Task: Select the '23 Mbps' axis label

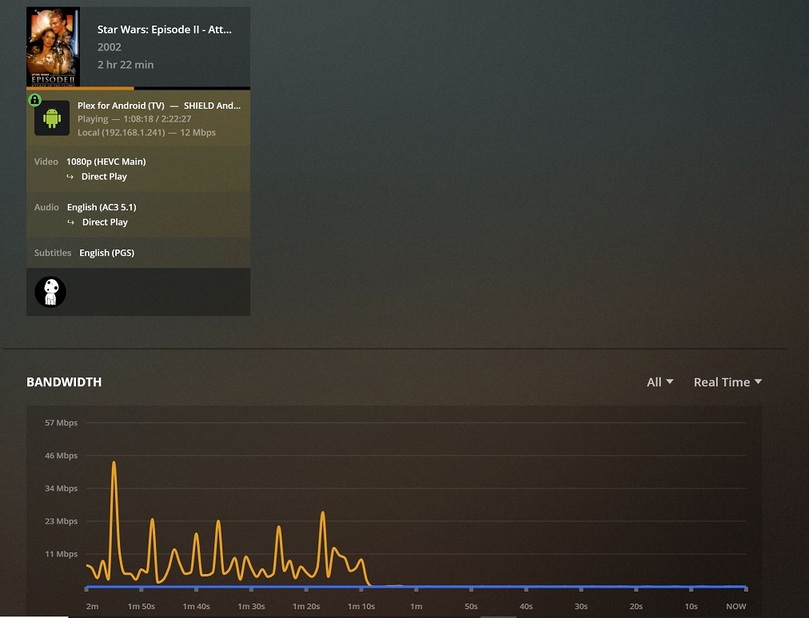Action: click(61, 522)
